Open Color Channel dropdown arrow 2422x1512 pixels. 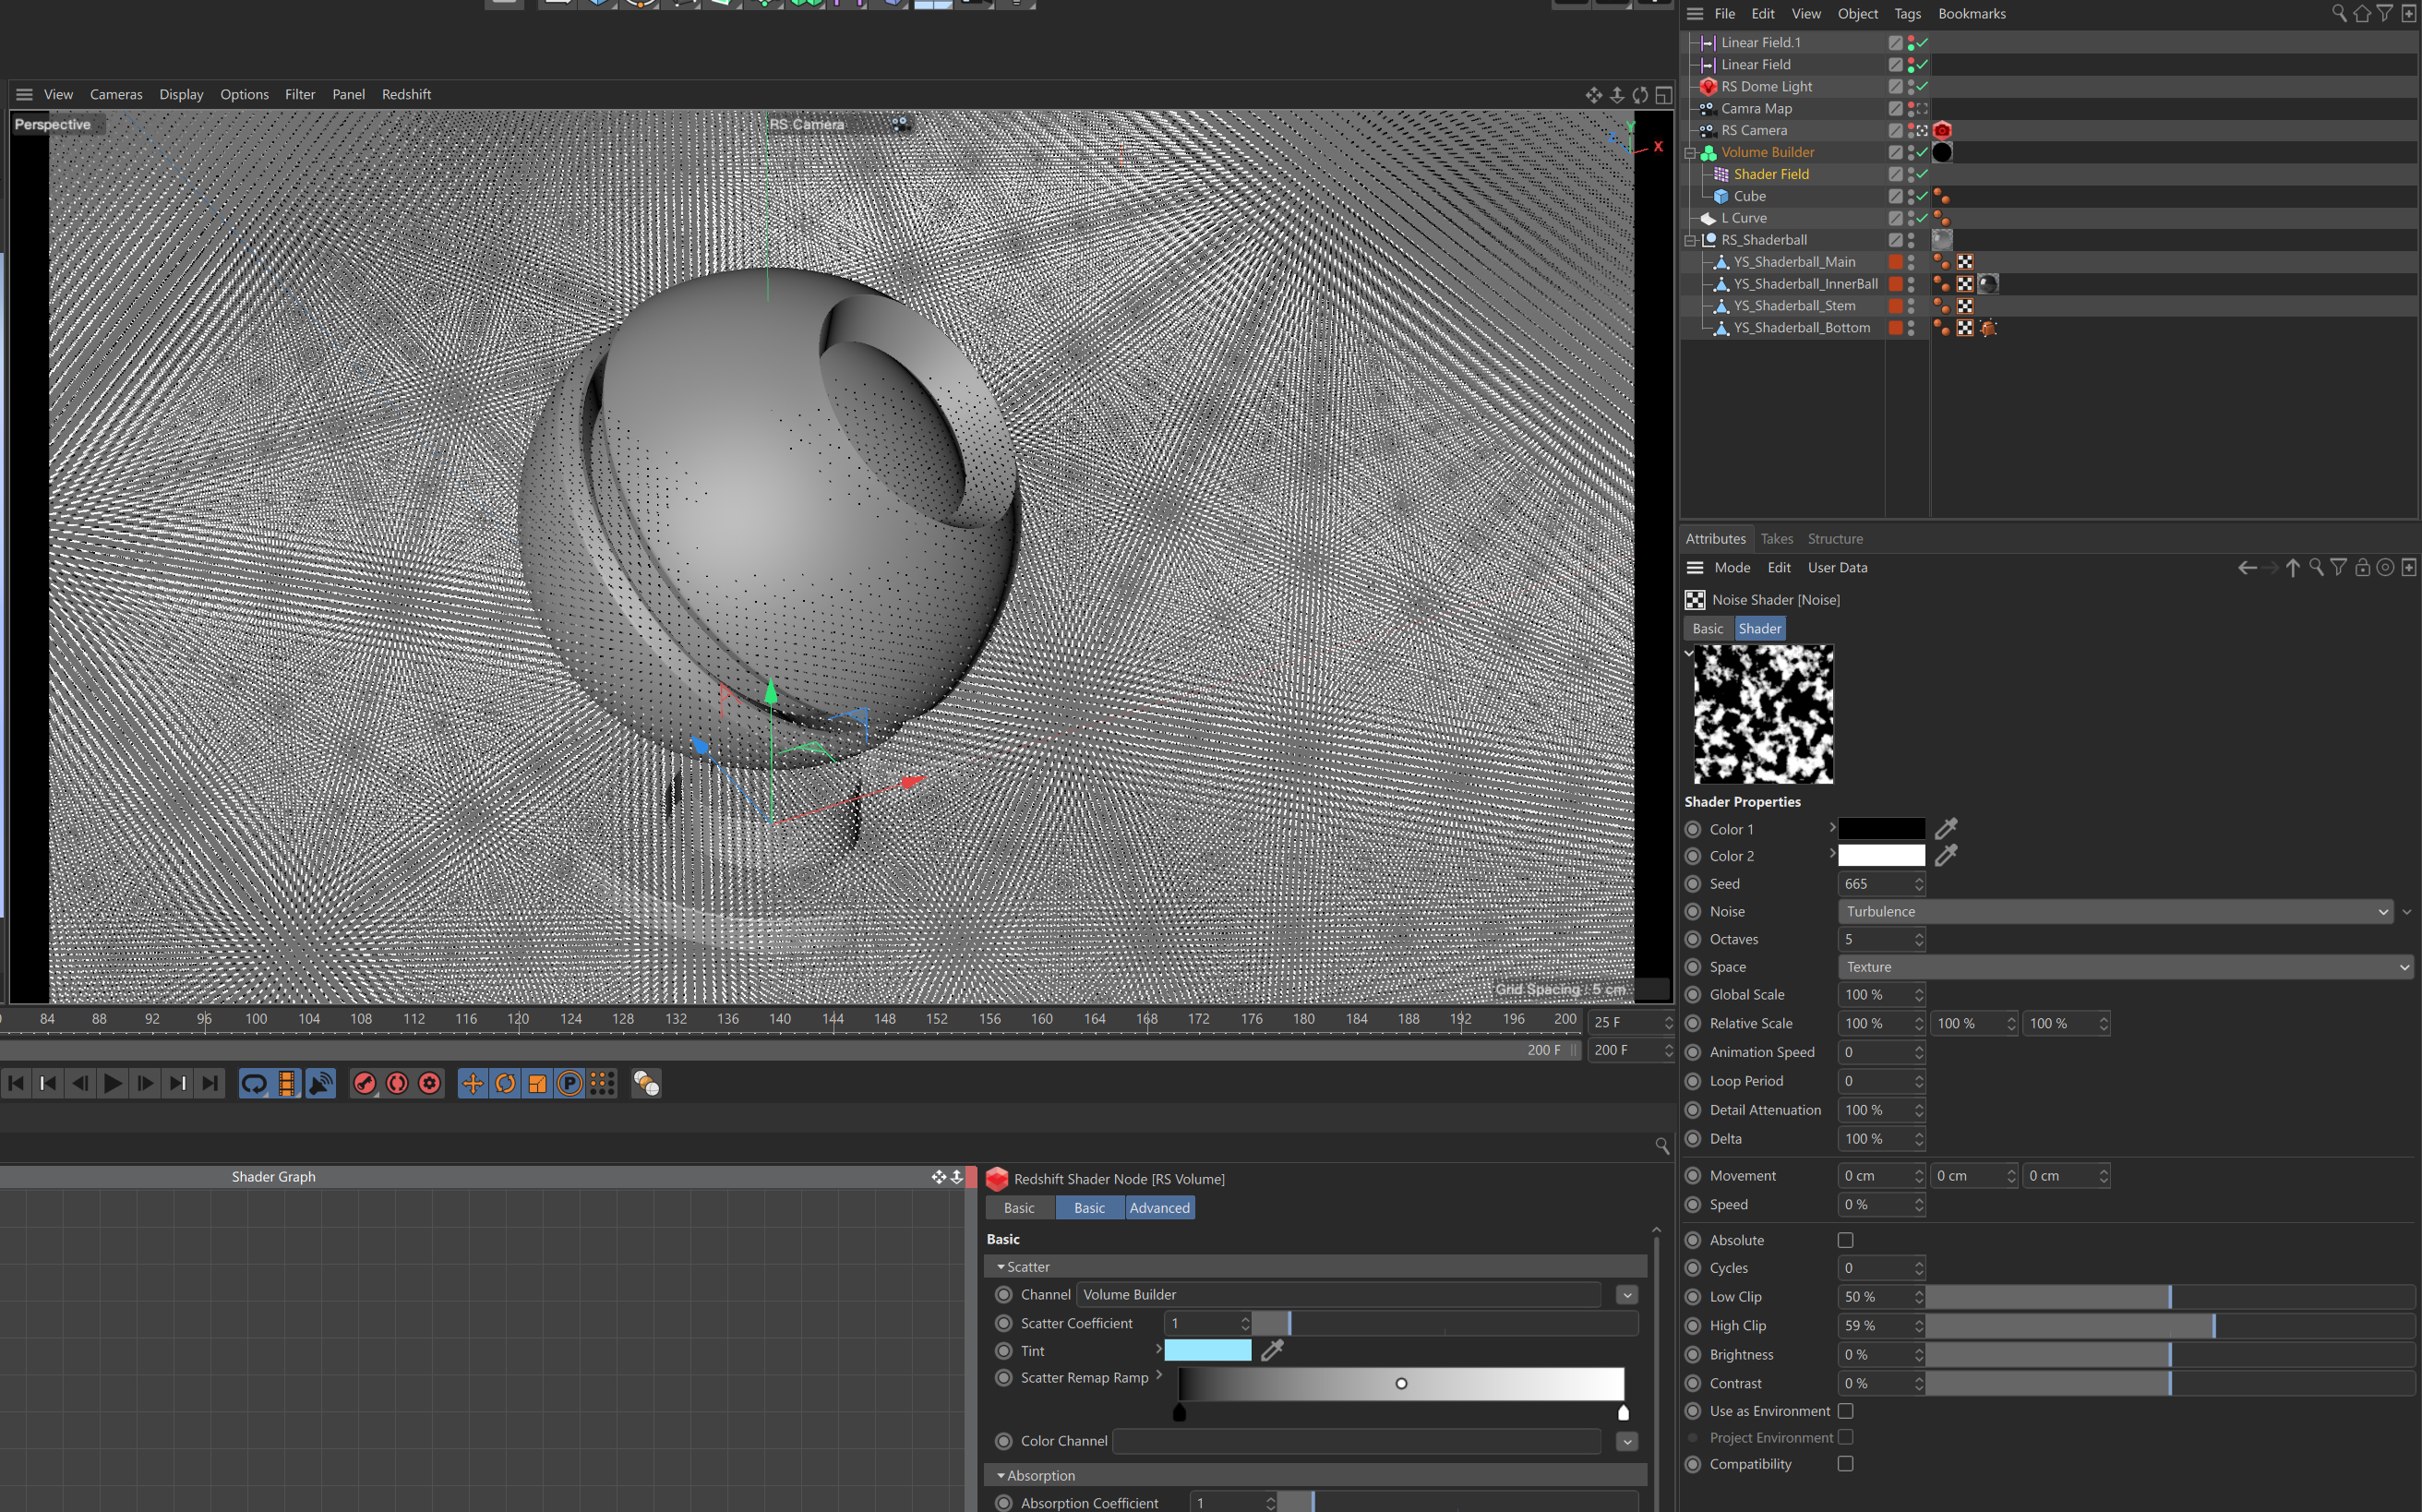(1627, 1441)
